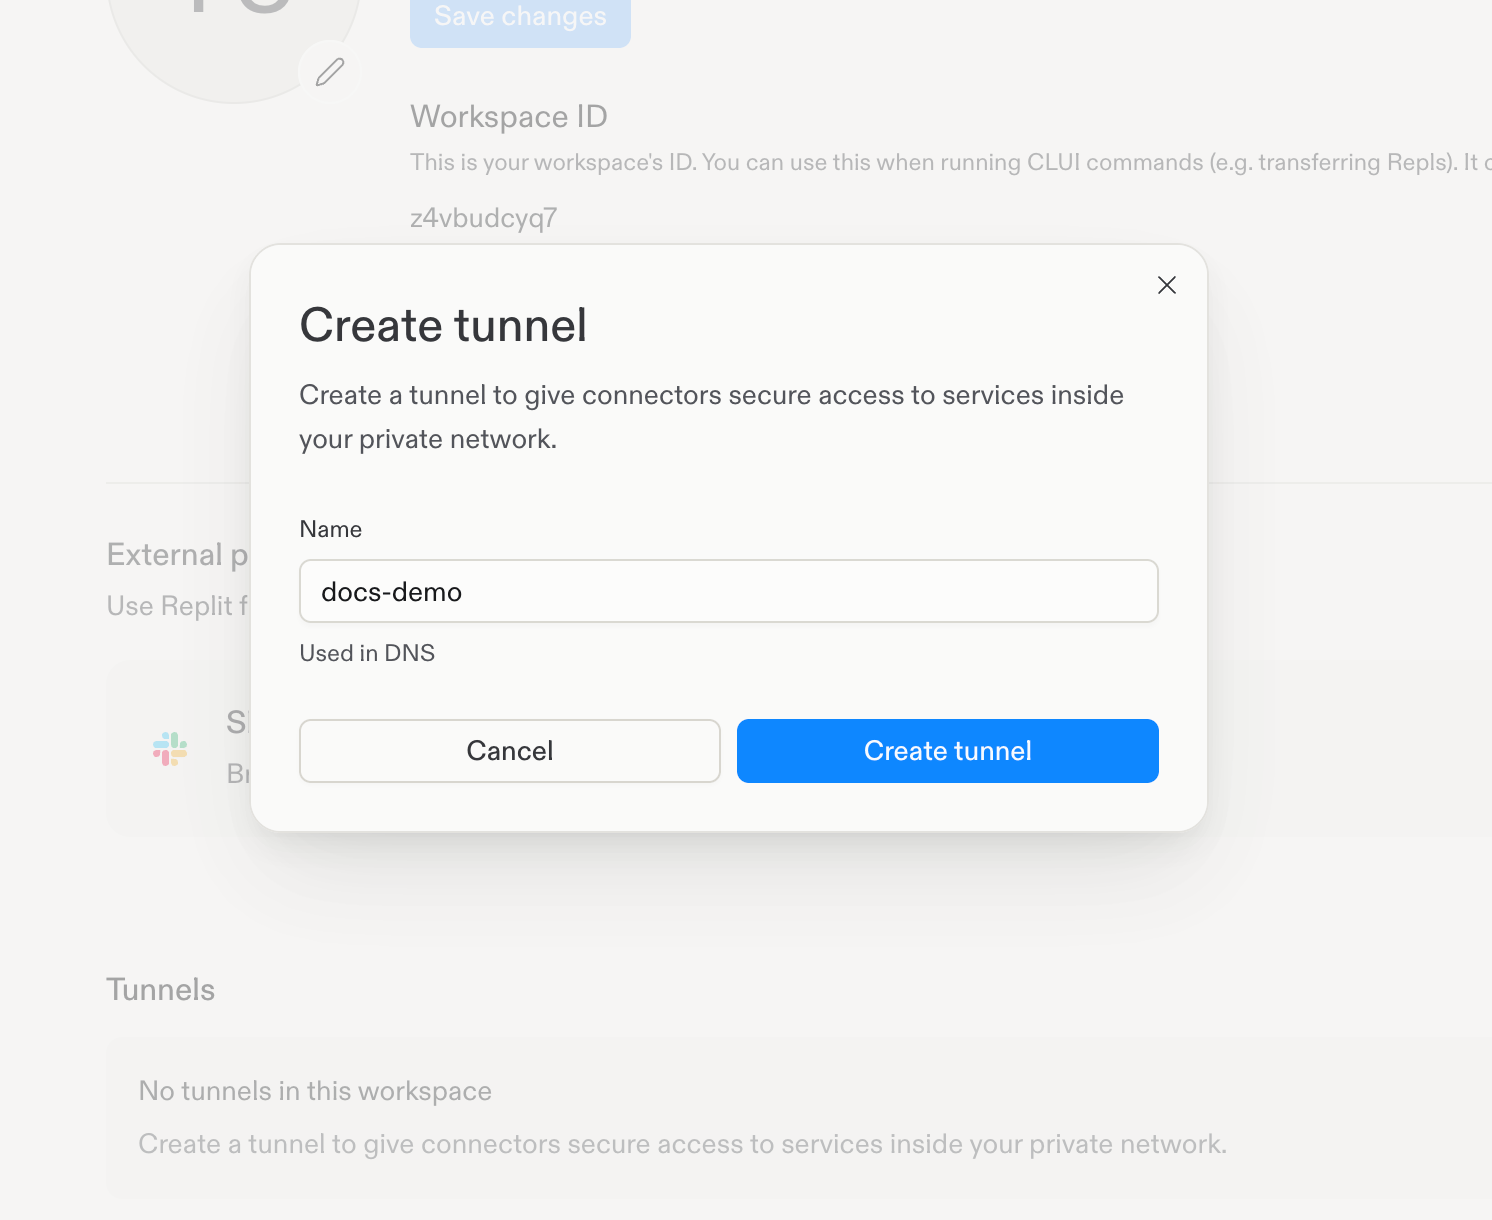This screenshot has width=1492, height=1220.
Task: Click the Create tunnel blue button
Action: (x=948, y=751)
